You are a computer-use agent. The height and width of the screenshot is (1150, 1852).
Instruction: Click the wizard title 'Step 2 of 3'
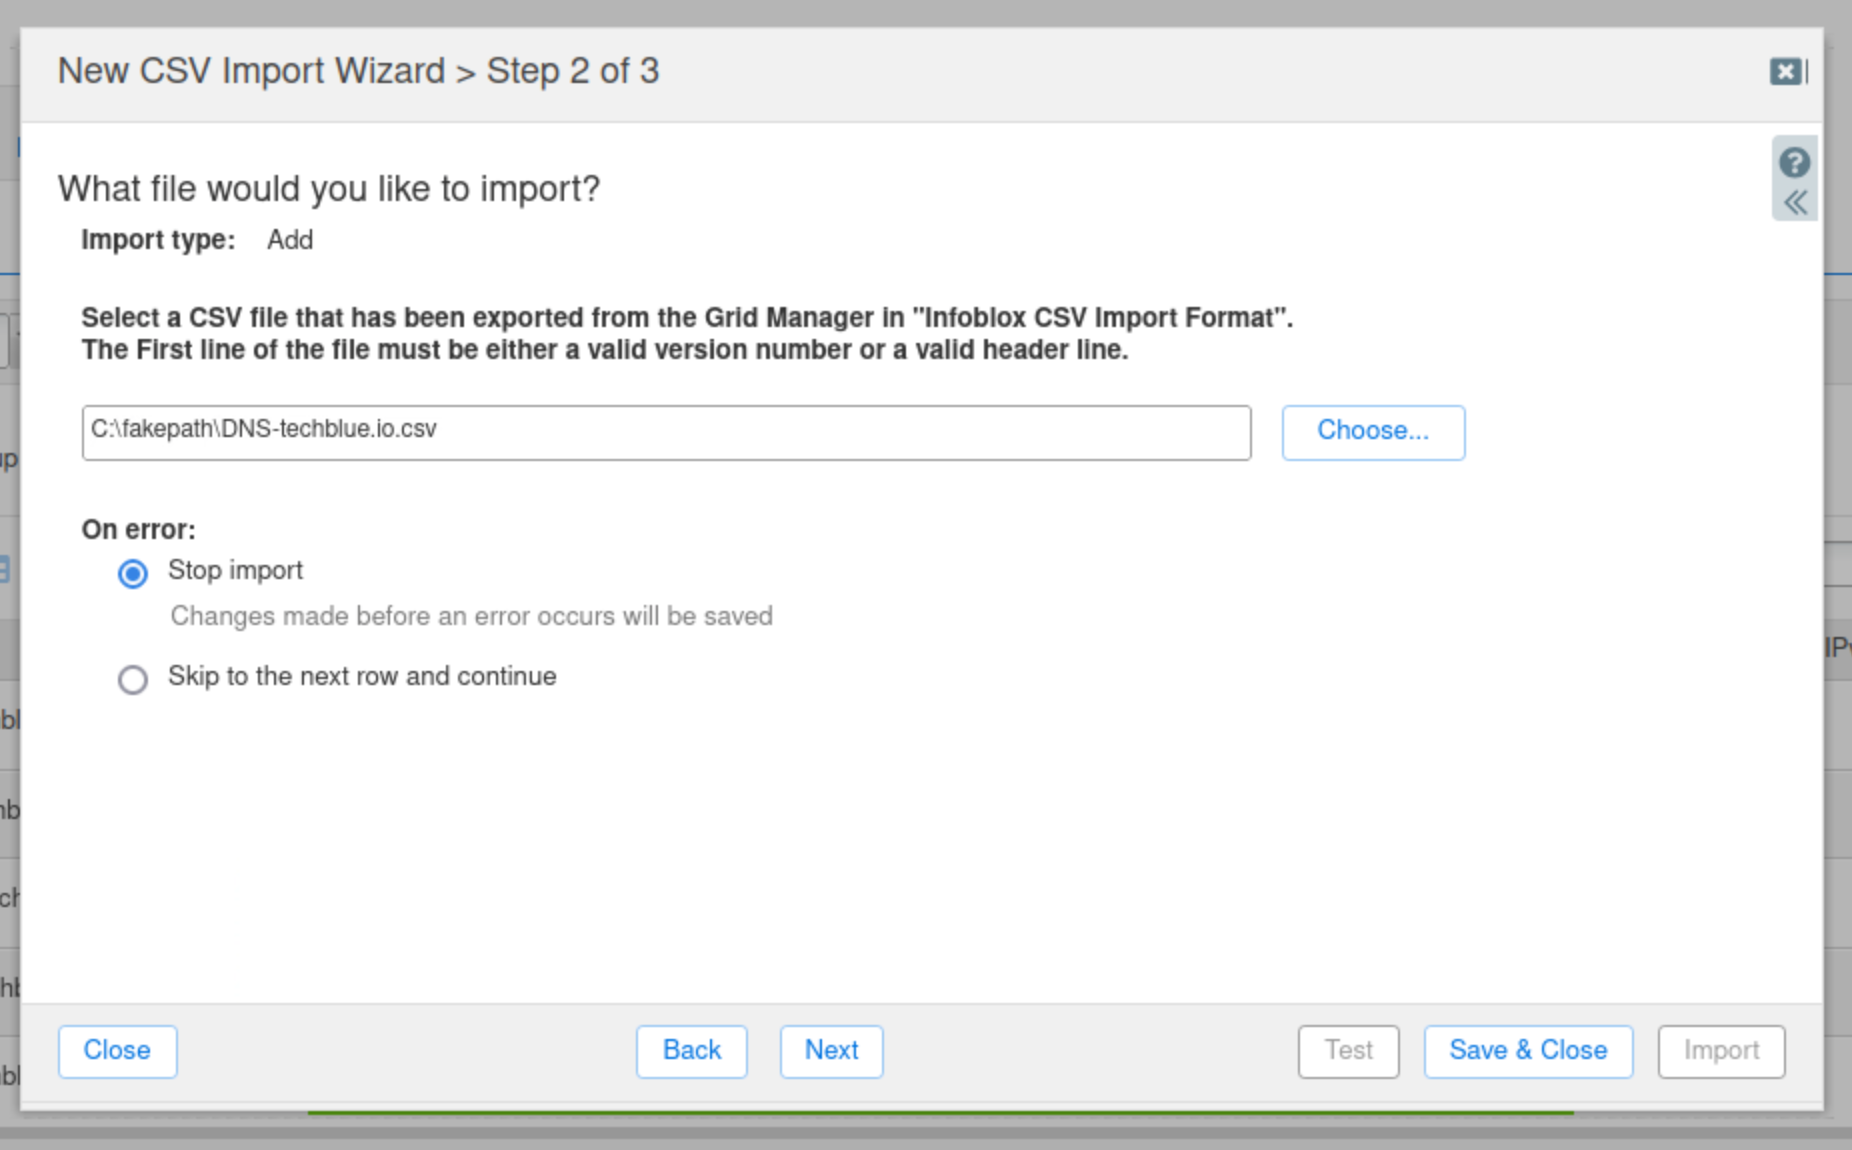pos(572,71)
